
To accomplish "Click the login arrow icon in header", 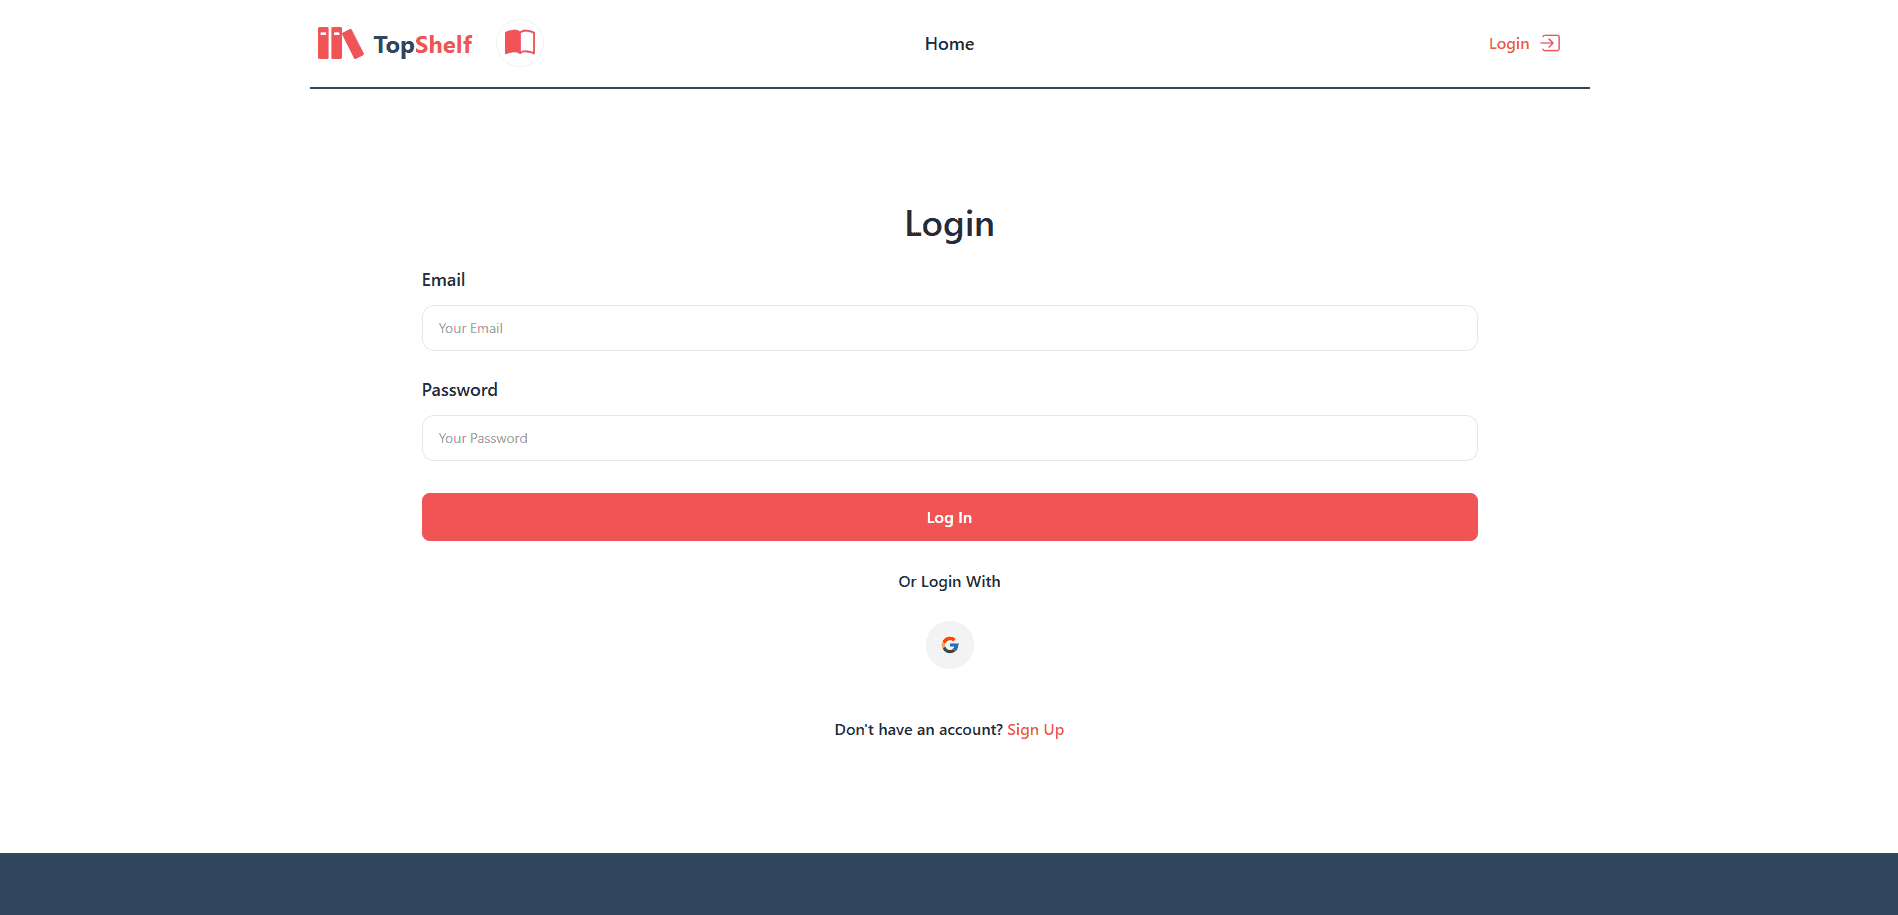I will [1550, 43].
